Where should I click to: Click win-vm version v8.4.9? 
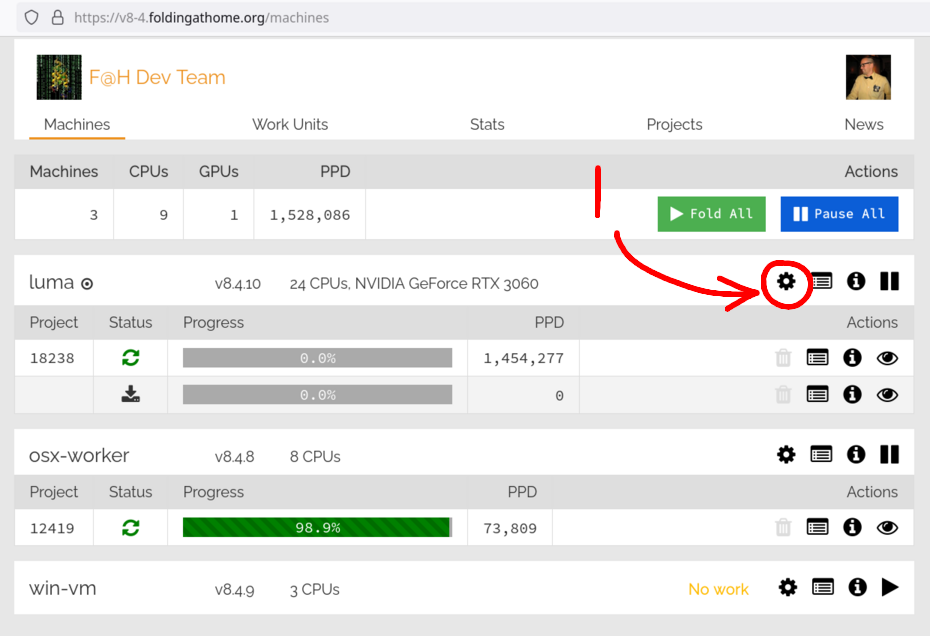(x=234, y=590)
